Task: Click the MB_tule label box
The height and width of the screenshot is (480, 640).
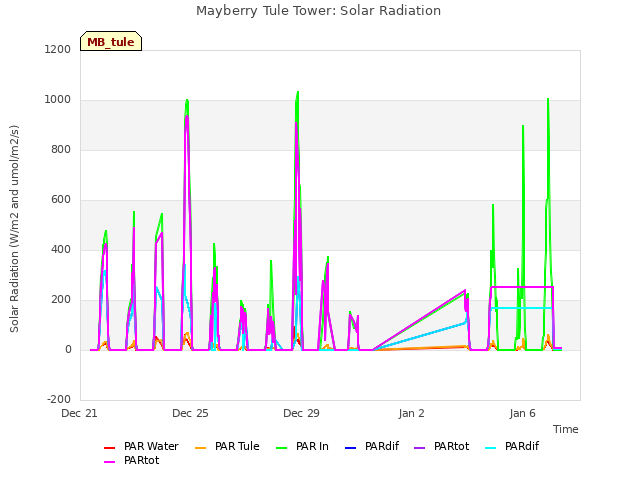Action: 111,41
